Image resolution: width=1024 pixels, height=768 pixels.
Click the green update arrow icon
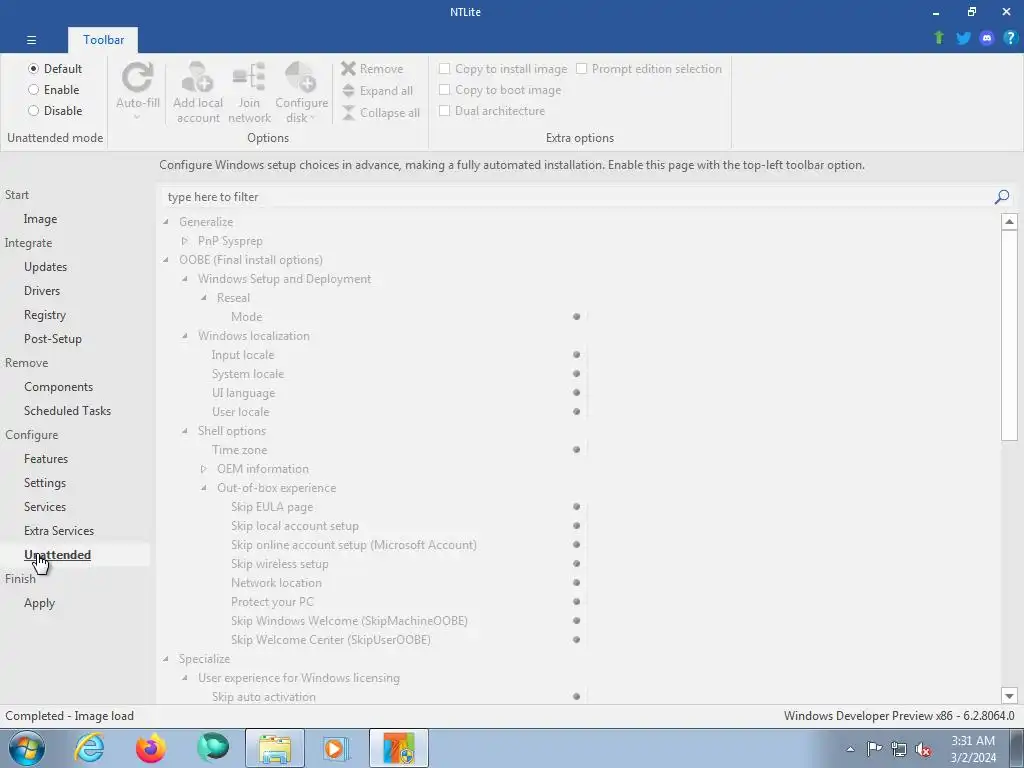click(939, 38)
